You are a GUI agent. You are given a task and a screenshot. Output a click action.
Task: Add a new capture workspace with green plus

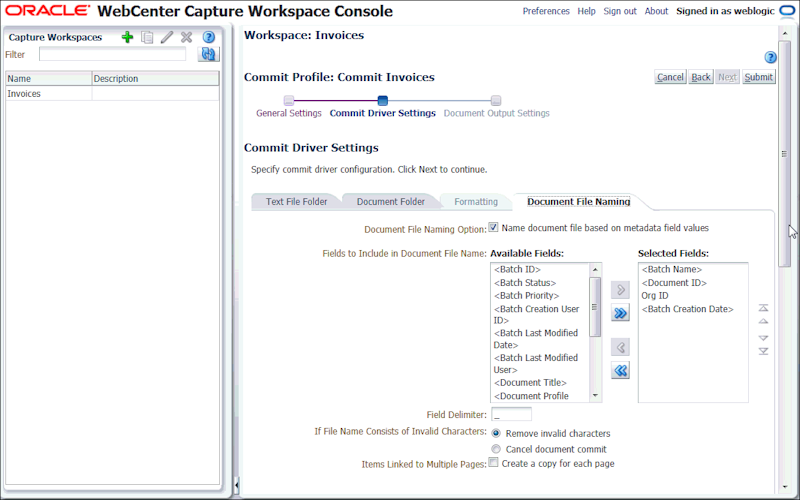pyautogui.click(x=127, y=37)
